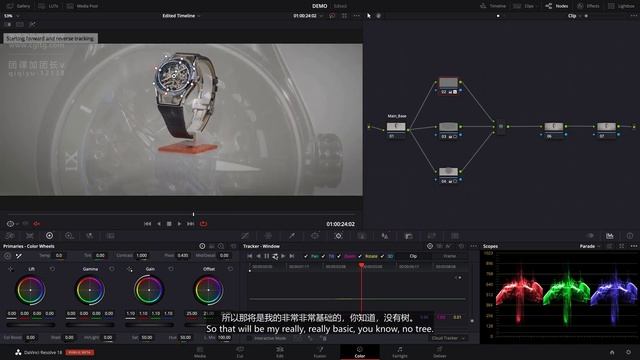The height and width of the screenshot is (360, 640).
Task: Select Clip mode in Tracker
Action: click(x=413, y=256)
